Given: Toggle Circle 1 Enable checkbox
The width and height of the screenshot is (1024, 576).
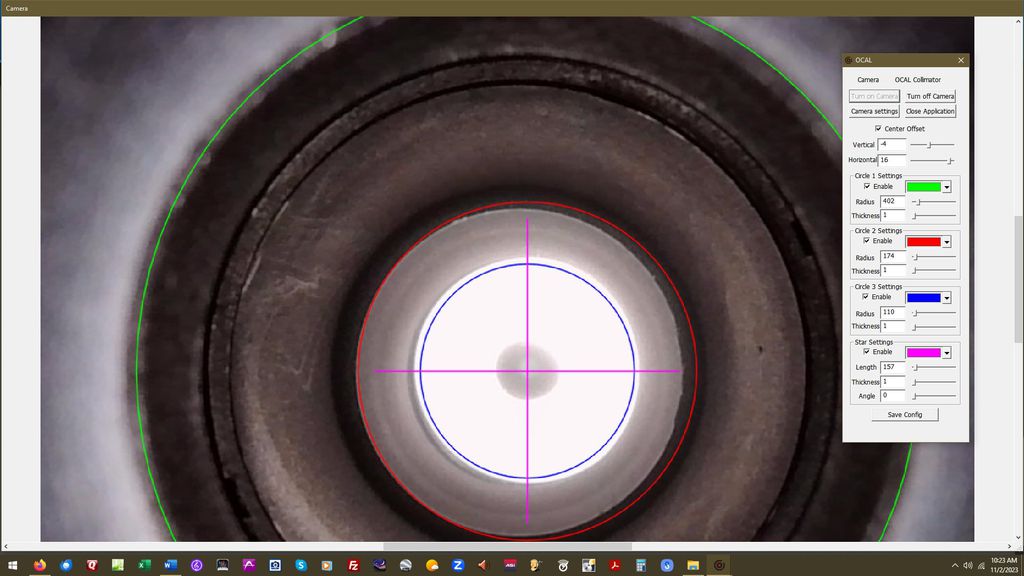Looking at the screenshot, I should point(867,186).
